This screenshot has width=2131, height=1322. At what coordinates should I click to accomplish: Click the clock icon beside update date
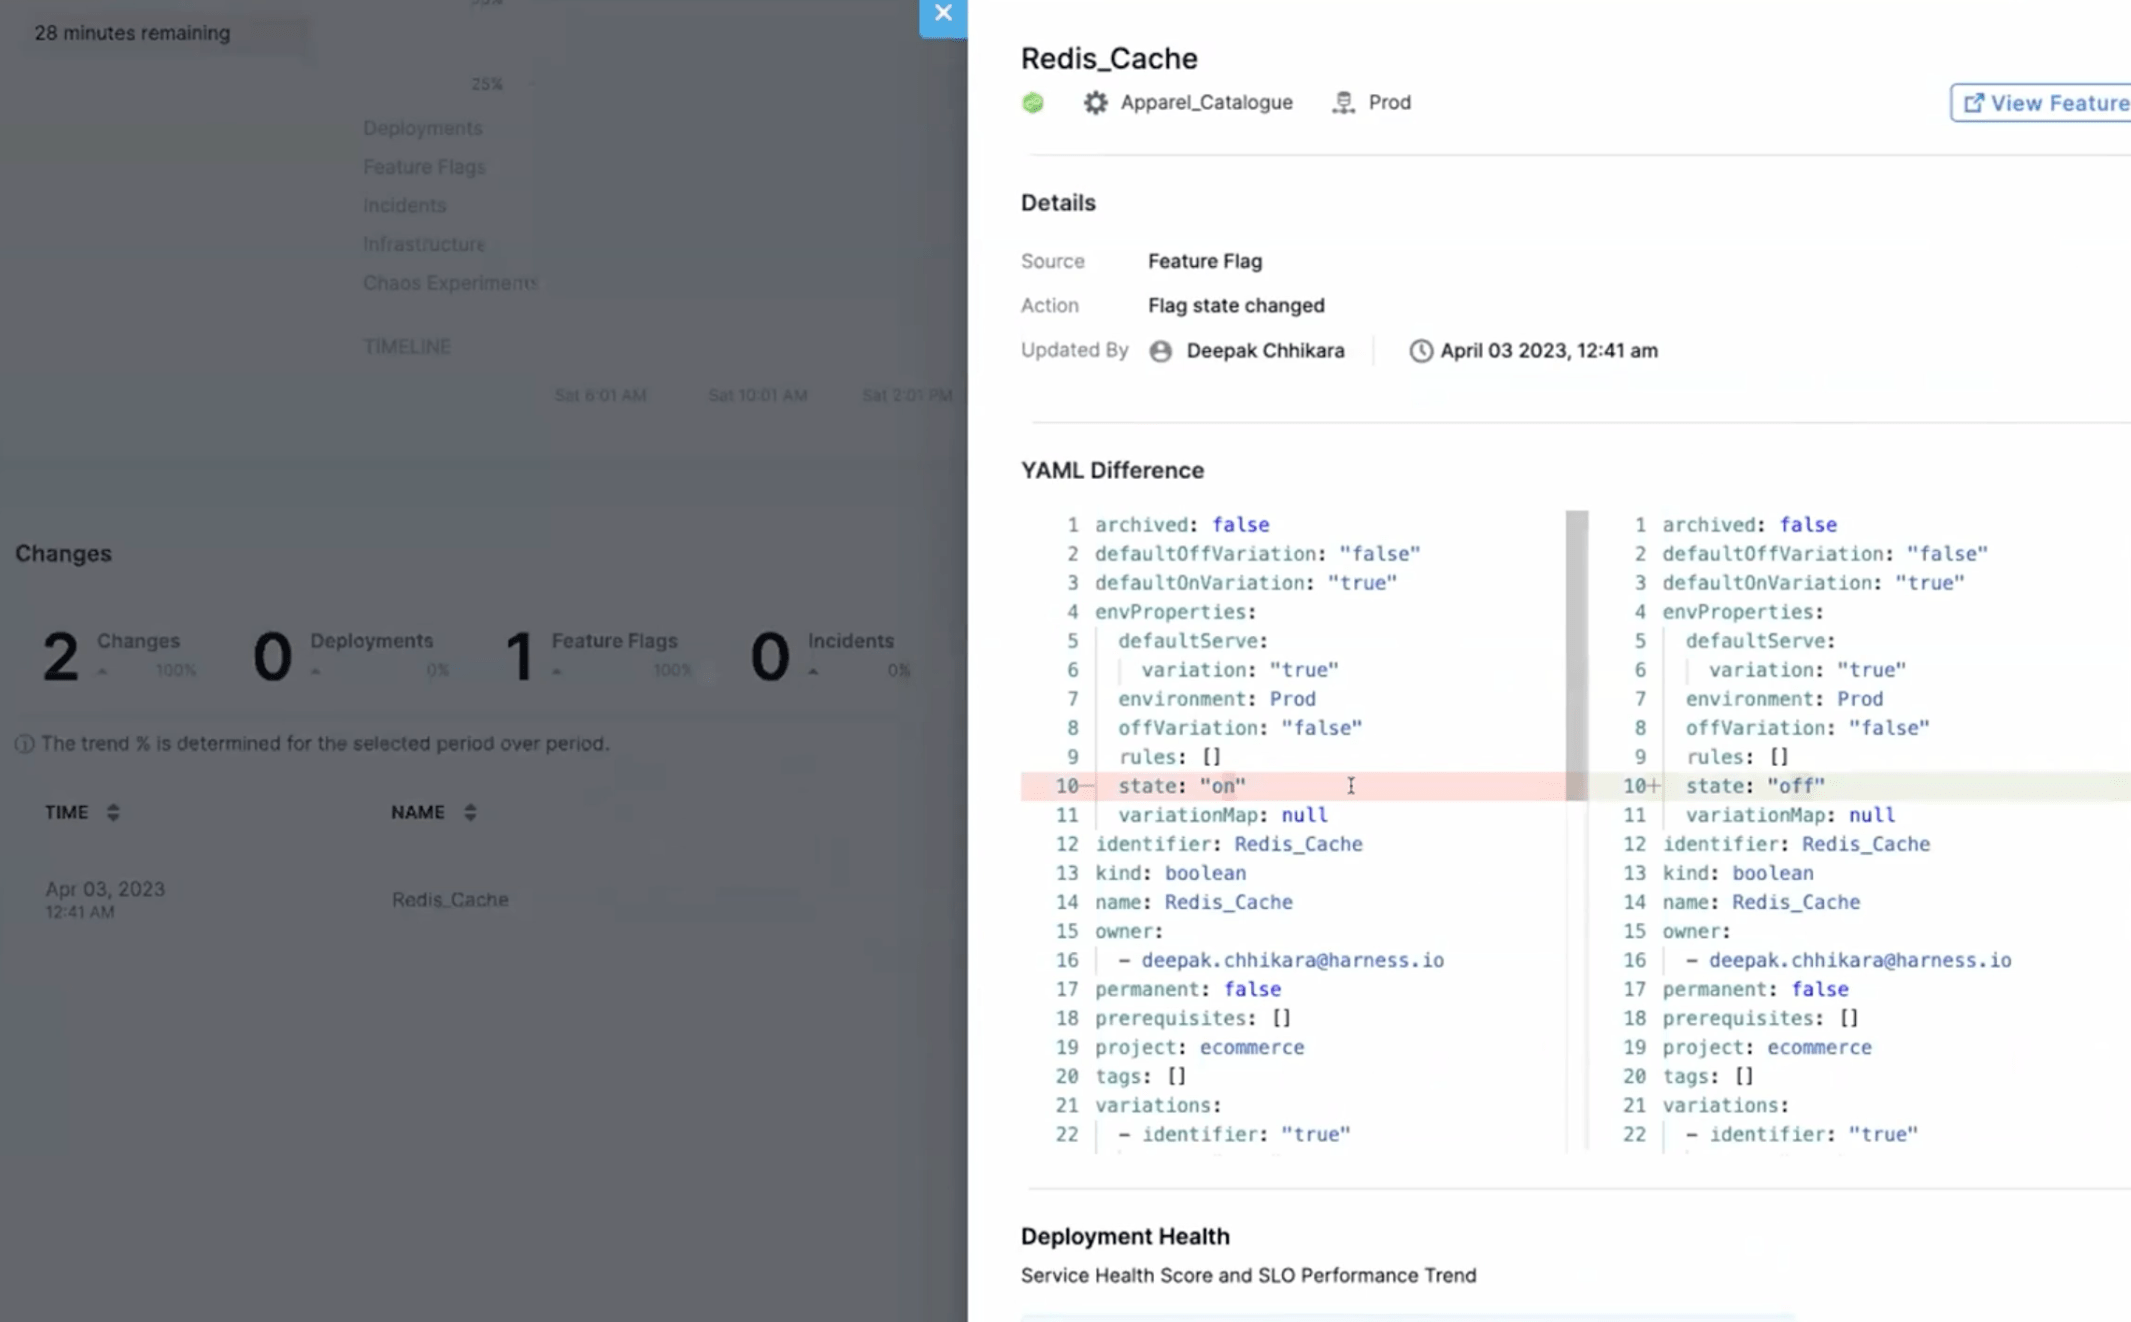coord(1420,351)
